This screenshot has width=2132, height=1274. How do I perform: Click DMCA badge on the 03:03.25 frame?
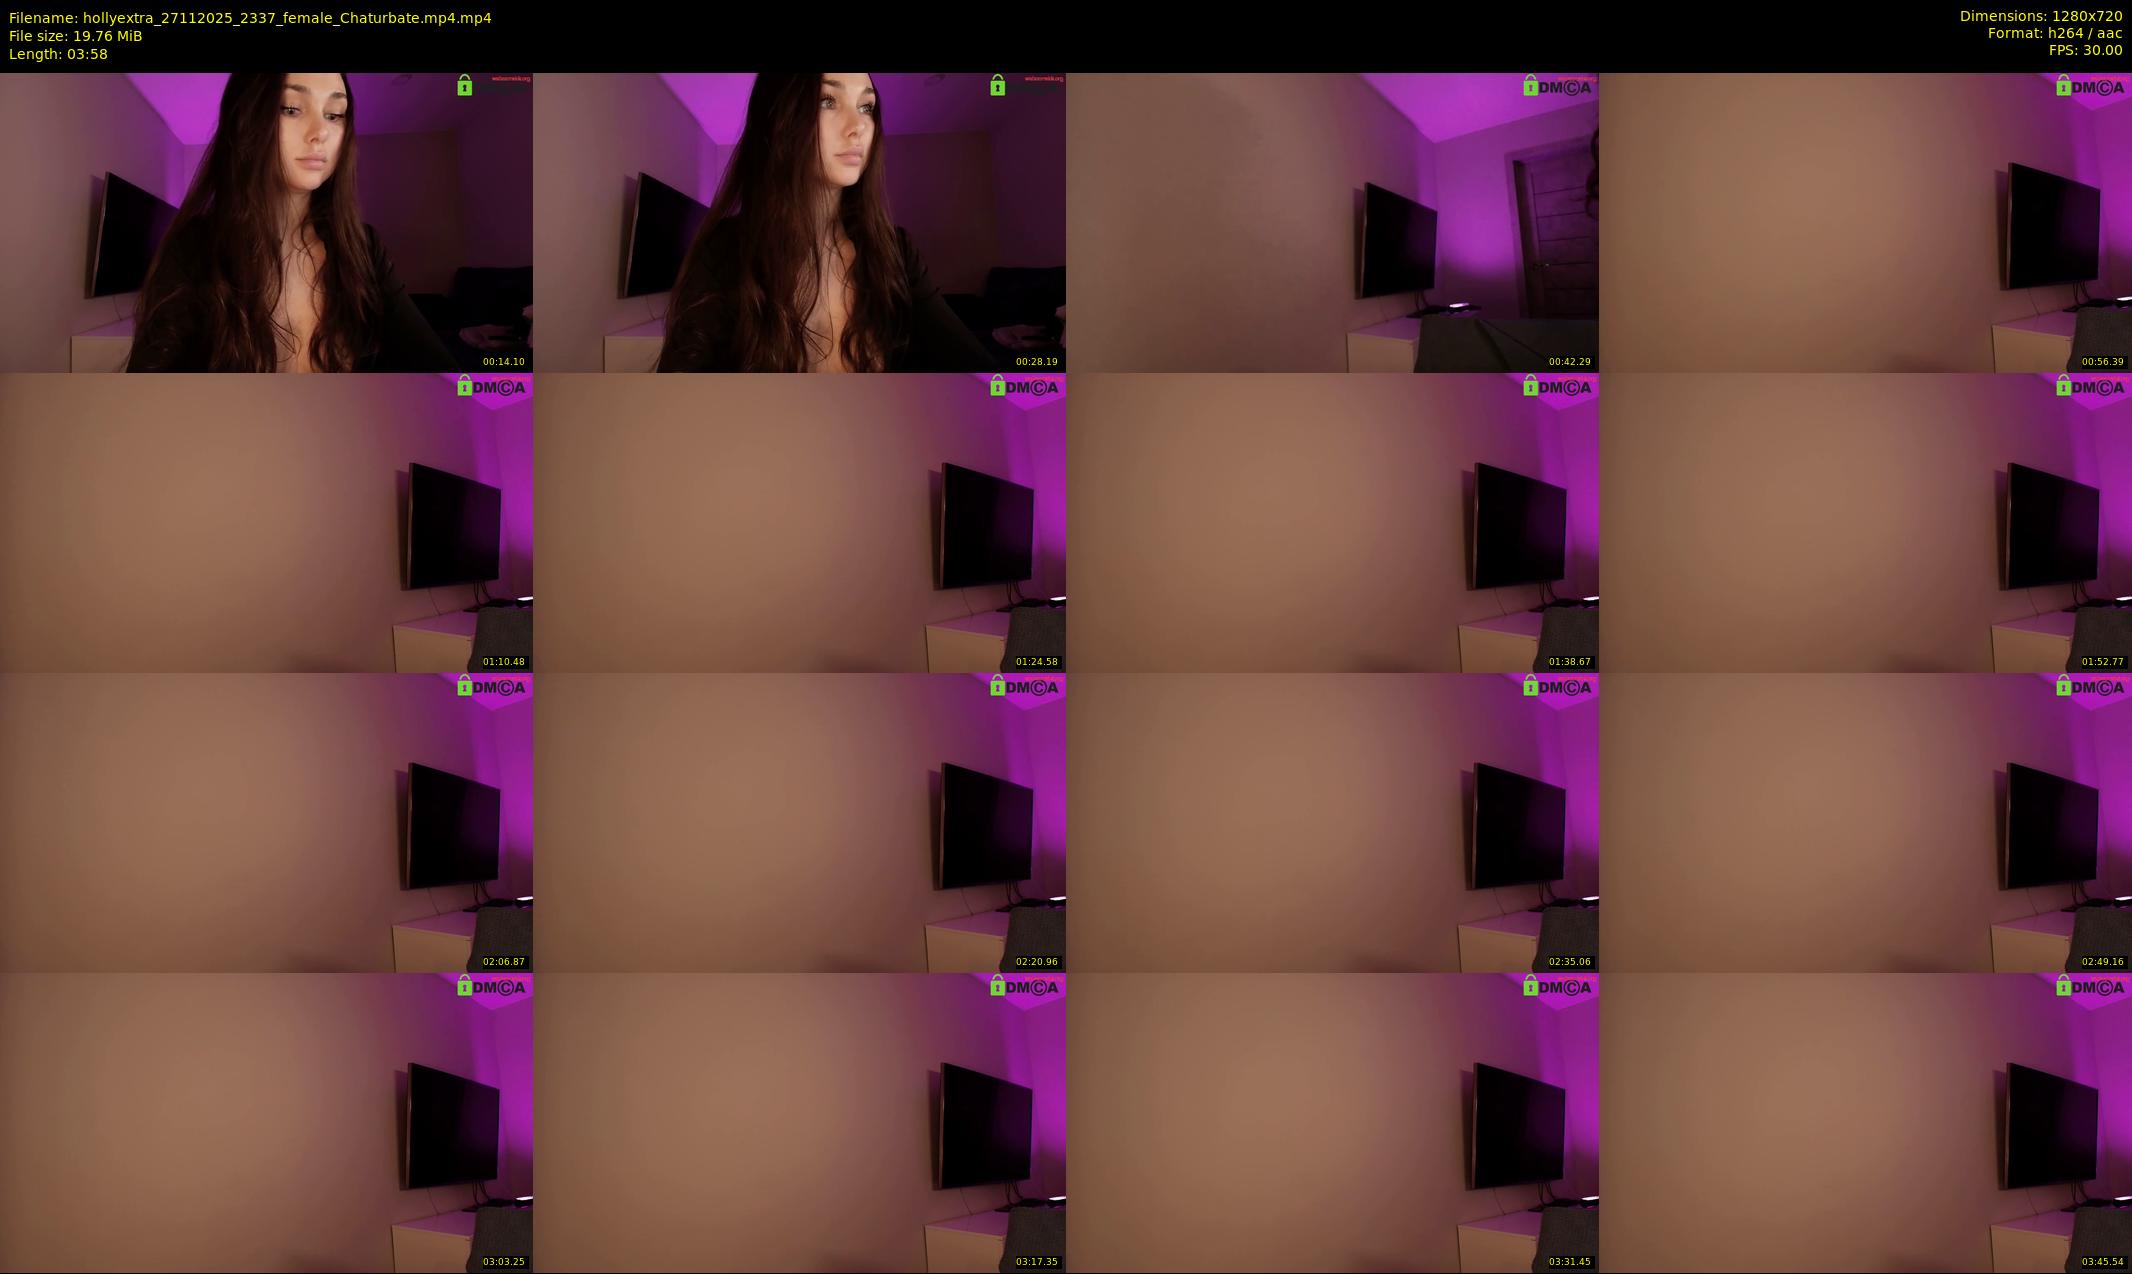click(x=492, y=987)
